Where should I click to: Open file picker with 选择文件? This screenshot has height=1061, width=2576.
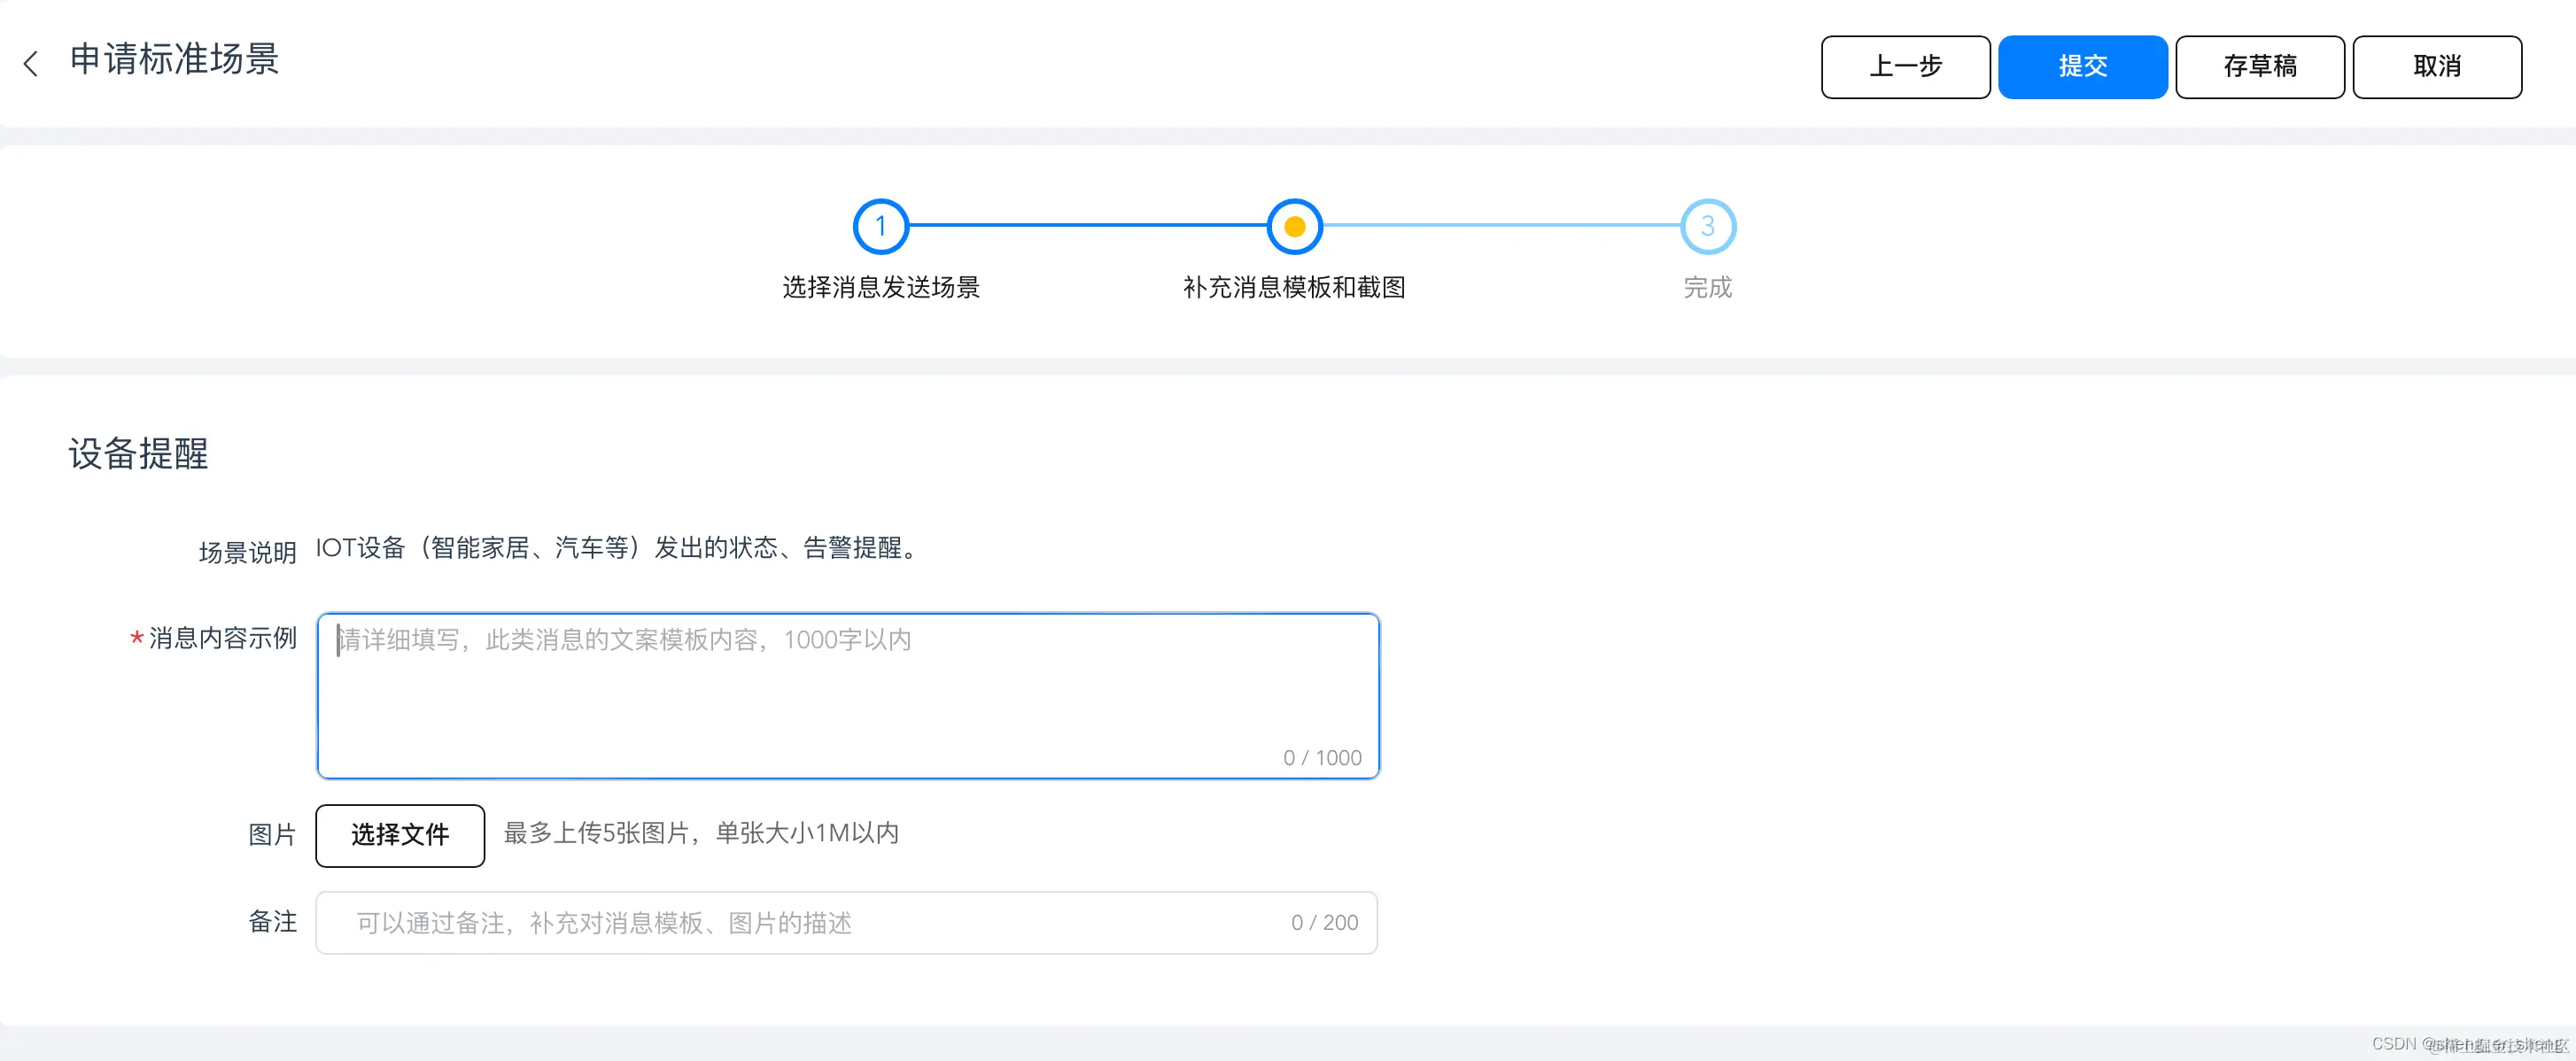[399, 835]
